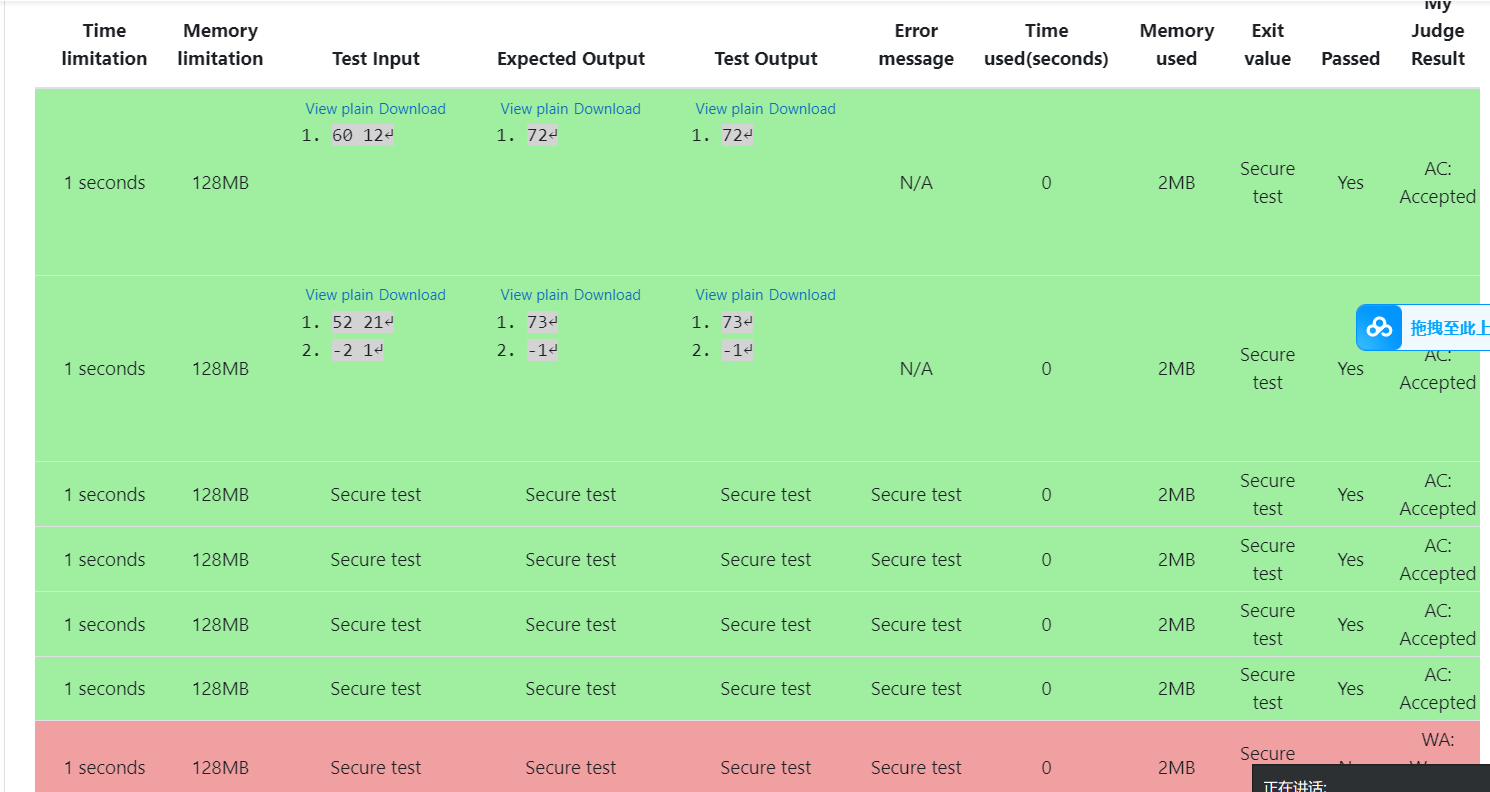Select expected output 72 in first row
The width and height of the screenshot is (1490, 792).
pyautogui.click(x=542, y=136)
